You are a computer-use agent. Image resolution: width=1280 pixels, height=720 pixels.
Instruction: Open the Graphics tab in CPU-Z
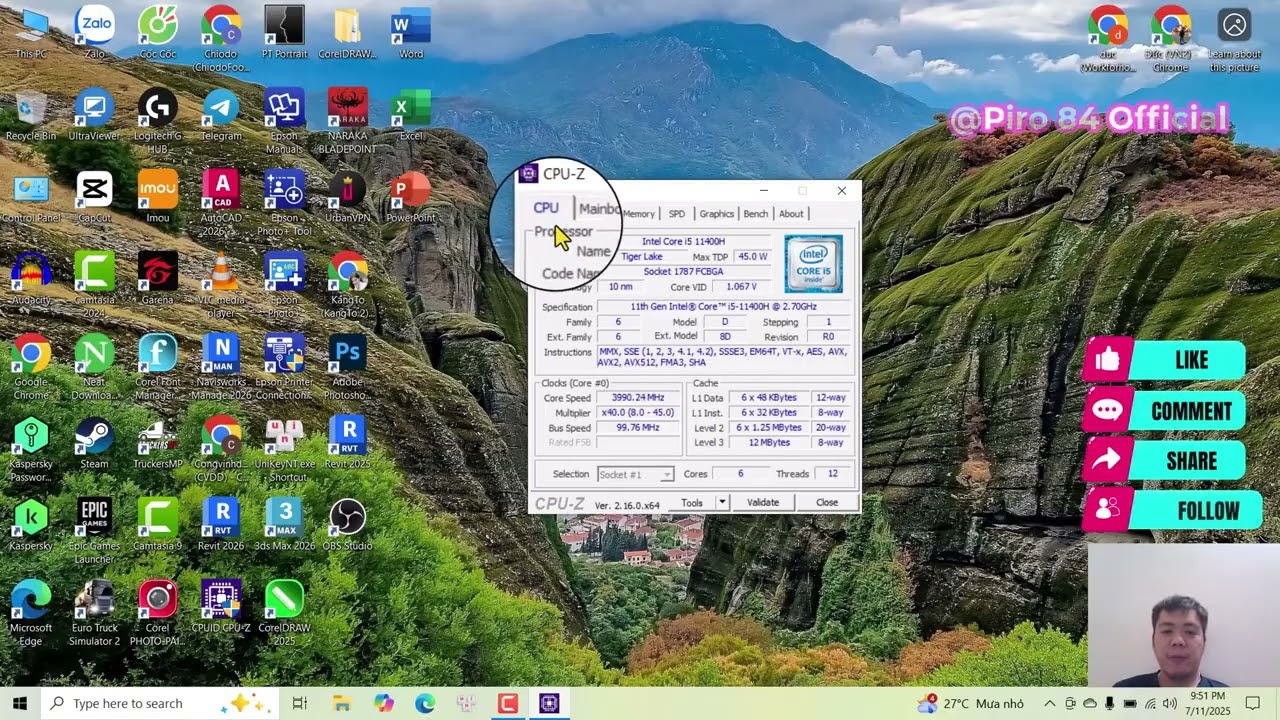[x=716, y=214]
